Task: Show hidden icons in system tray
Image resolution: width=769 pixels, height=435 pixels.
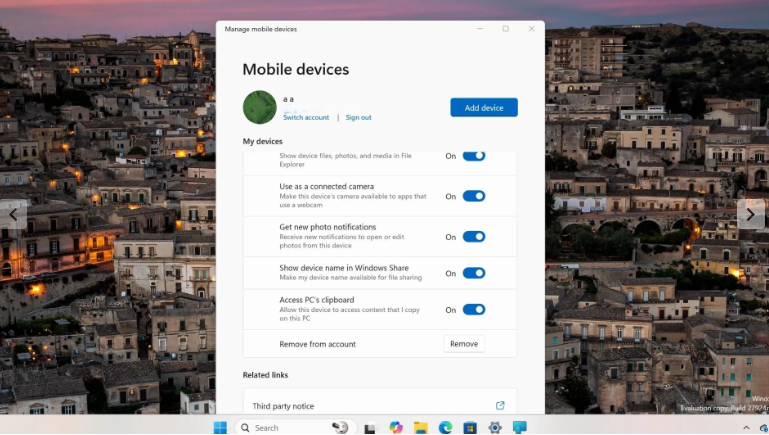Action: coord(746,428)
